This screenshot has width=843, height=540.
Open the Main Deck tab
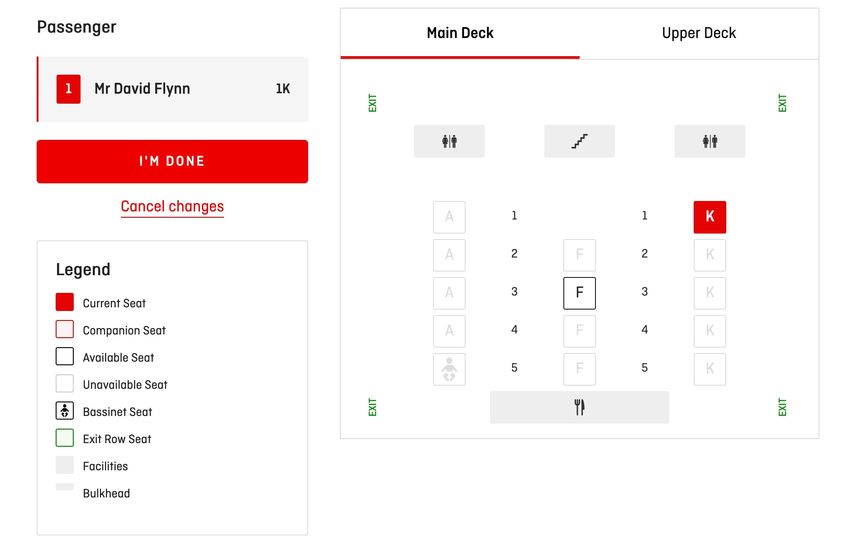(x=460, y=34)
